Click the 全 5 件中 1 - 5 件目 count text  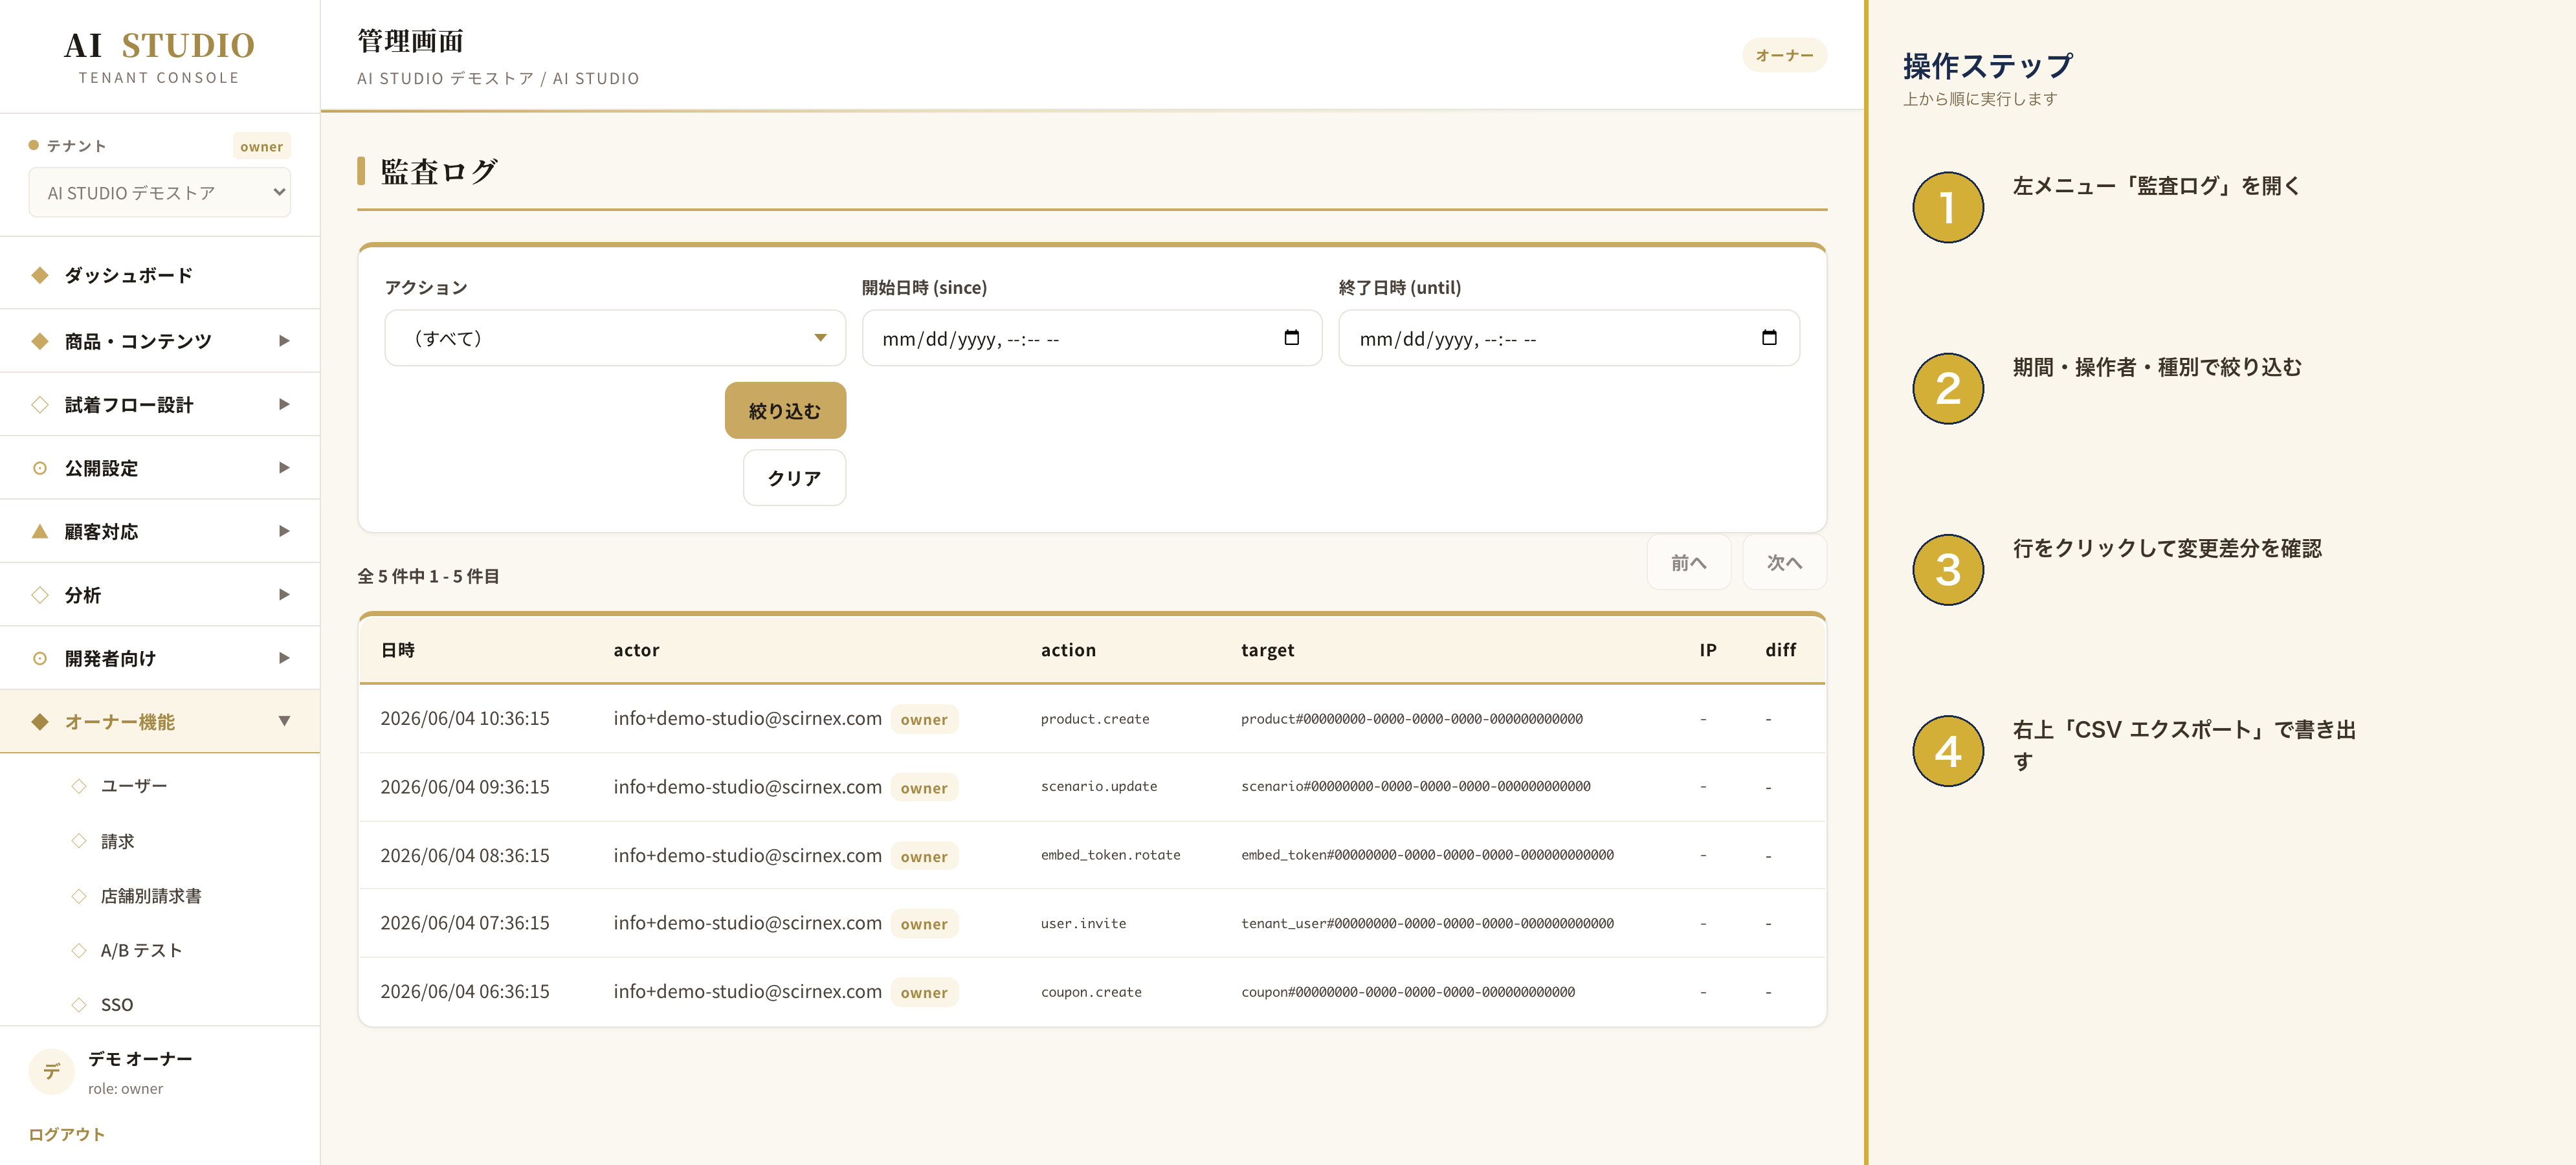(429, 576)
